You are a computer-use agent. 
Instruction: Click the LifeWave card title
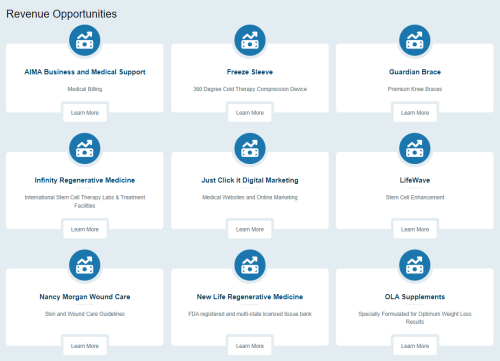click(415, 180)
